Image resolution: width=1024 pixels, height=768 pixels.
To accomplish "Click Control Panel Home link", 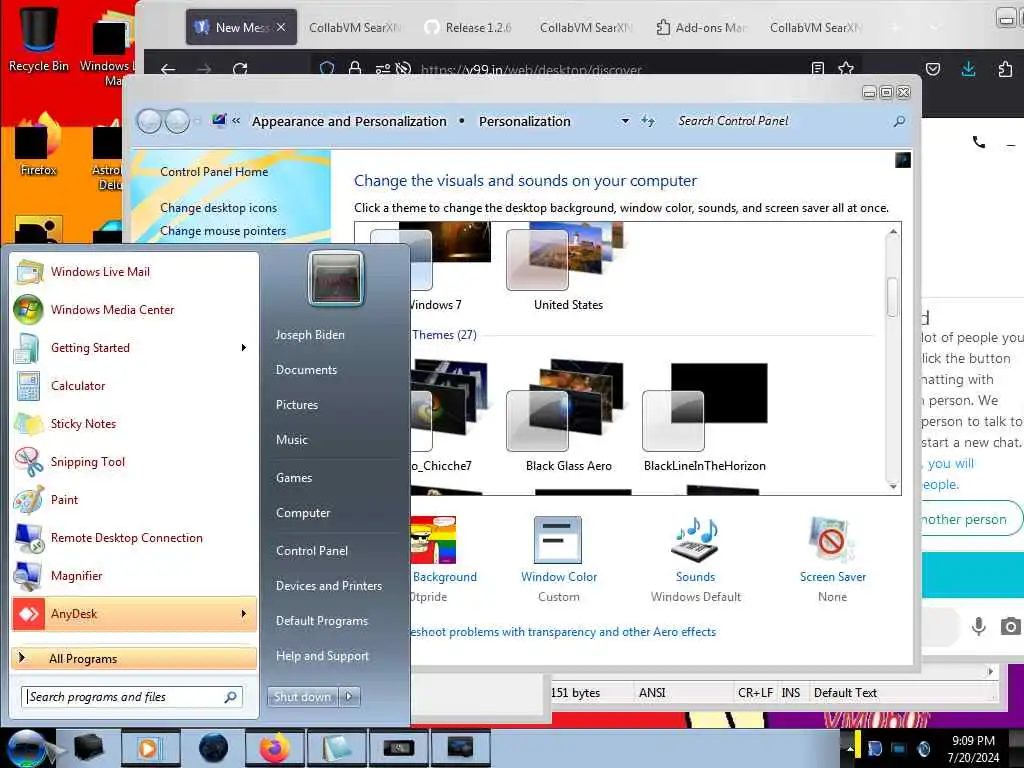I will click(214, 172).
